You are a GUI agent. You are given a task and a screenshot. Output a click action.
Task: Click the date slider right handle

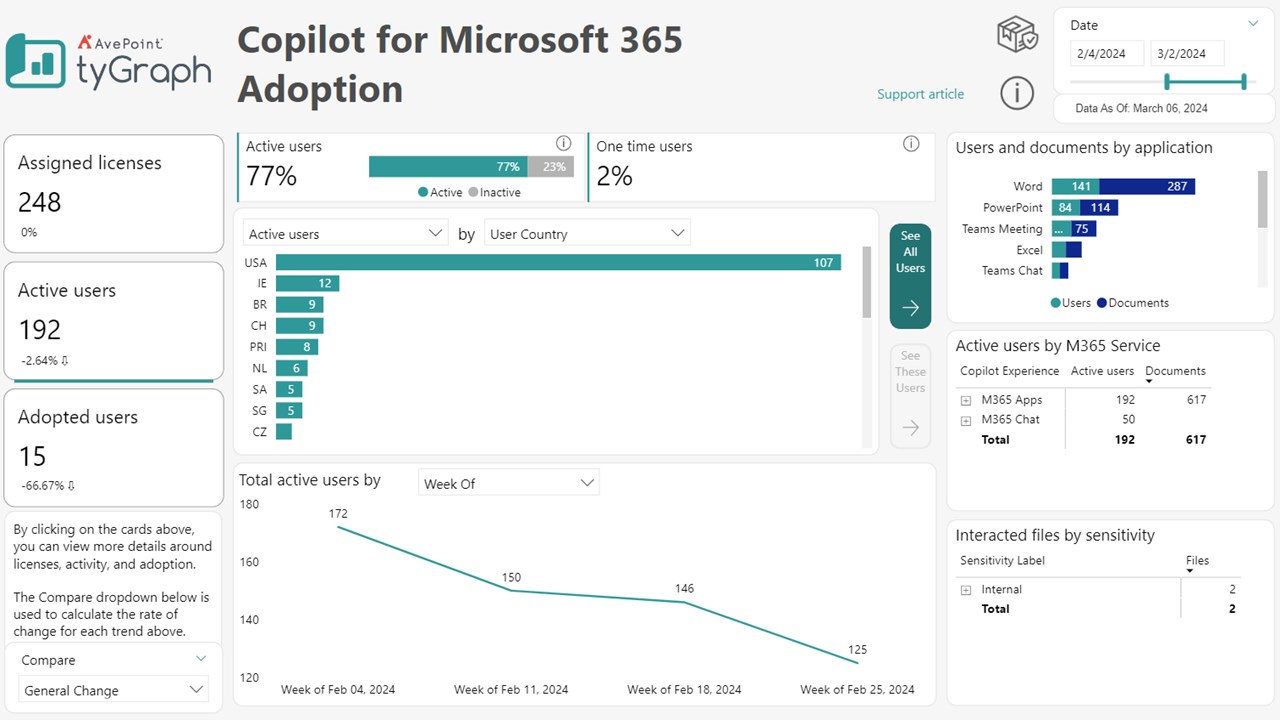coord(1244,82)
